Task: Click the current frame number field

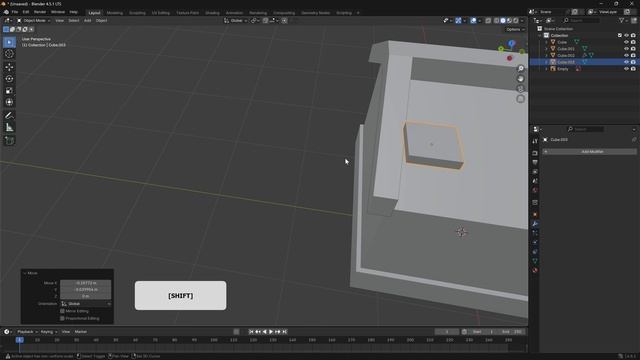Action: 447,332
